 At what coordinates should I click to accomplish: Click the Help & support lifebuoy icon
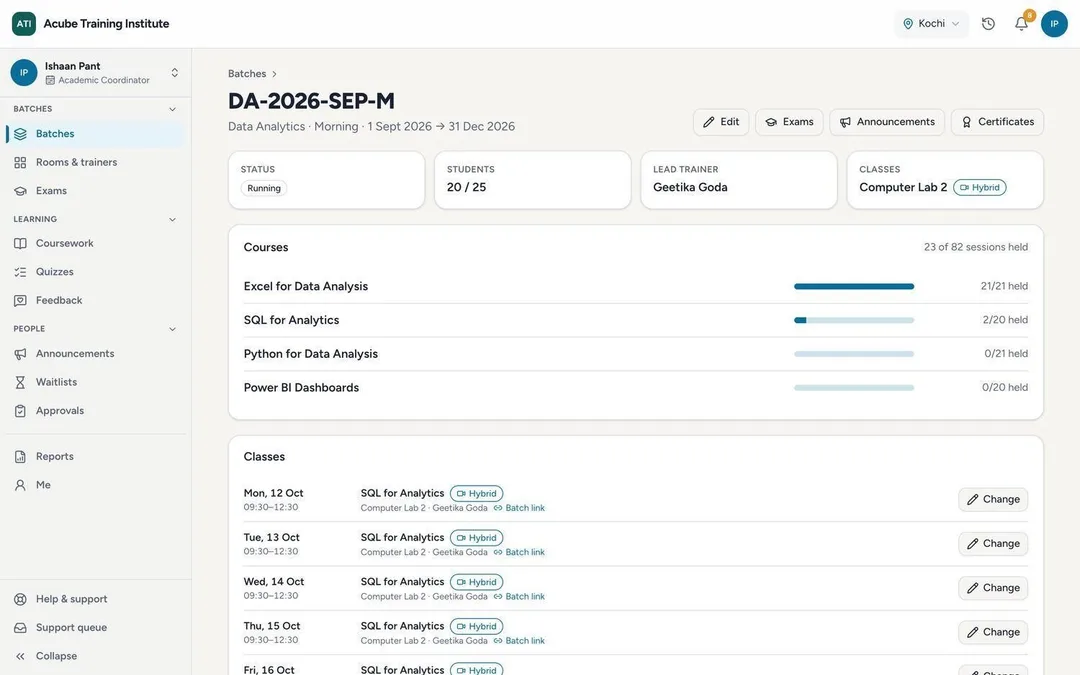click(x=20, y=599)
